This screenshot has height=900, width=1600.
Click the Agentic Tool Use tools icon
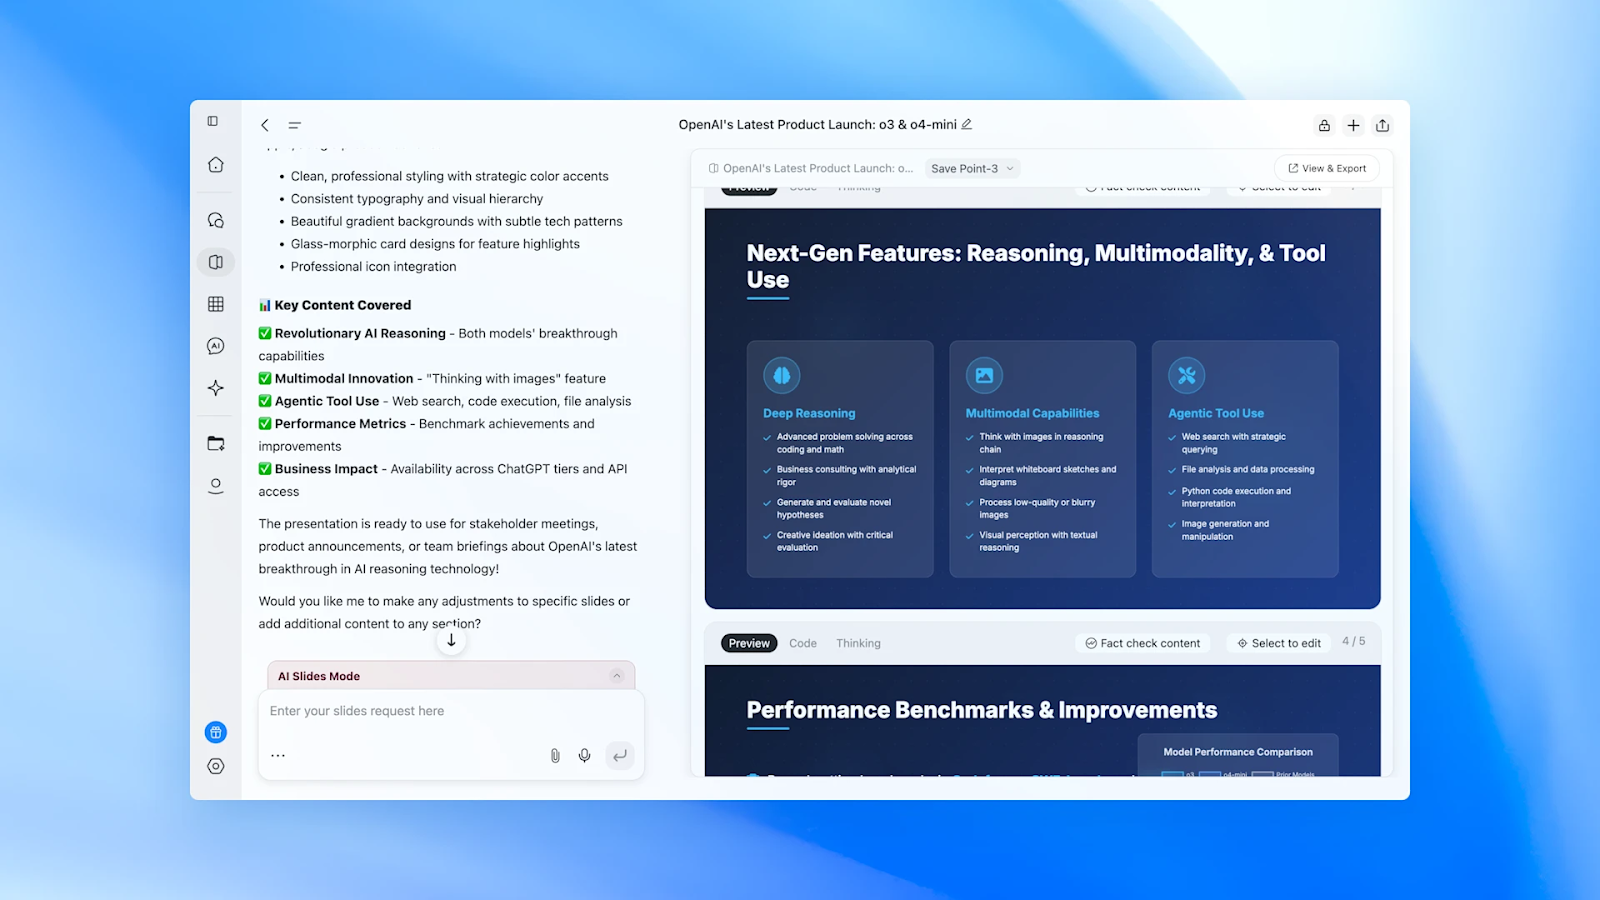[1187, 375]
